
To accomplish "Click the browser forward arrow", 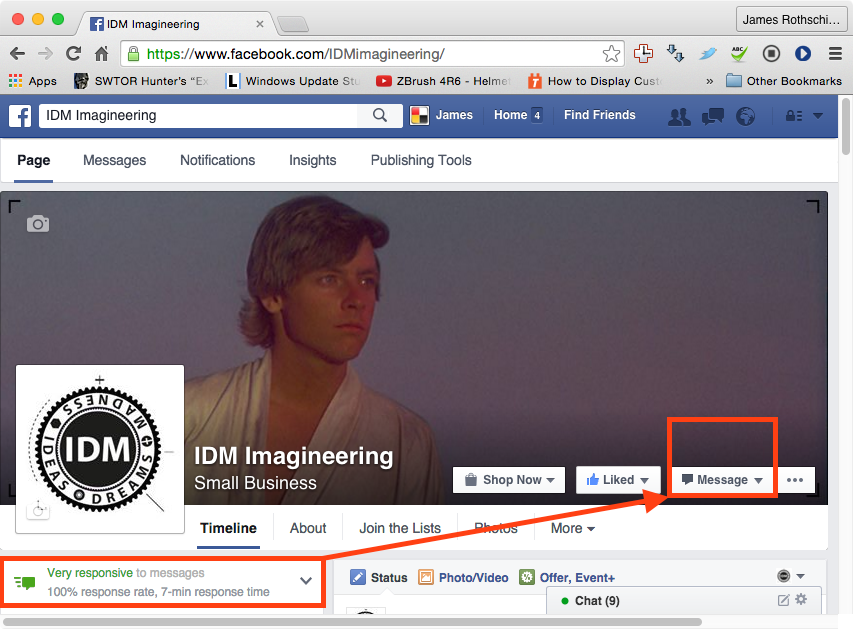I will pyautogui.click(x=45, y=53).
